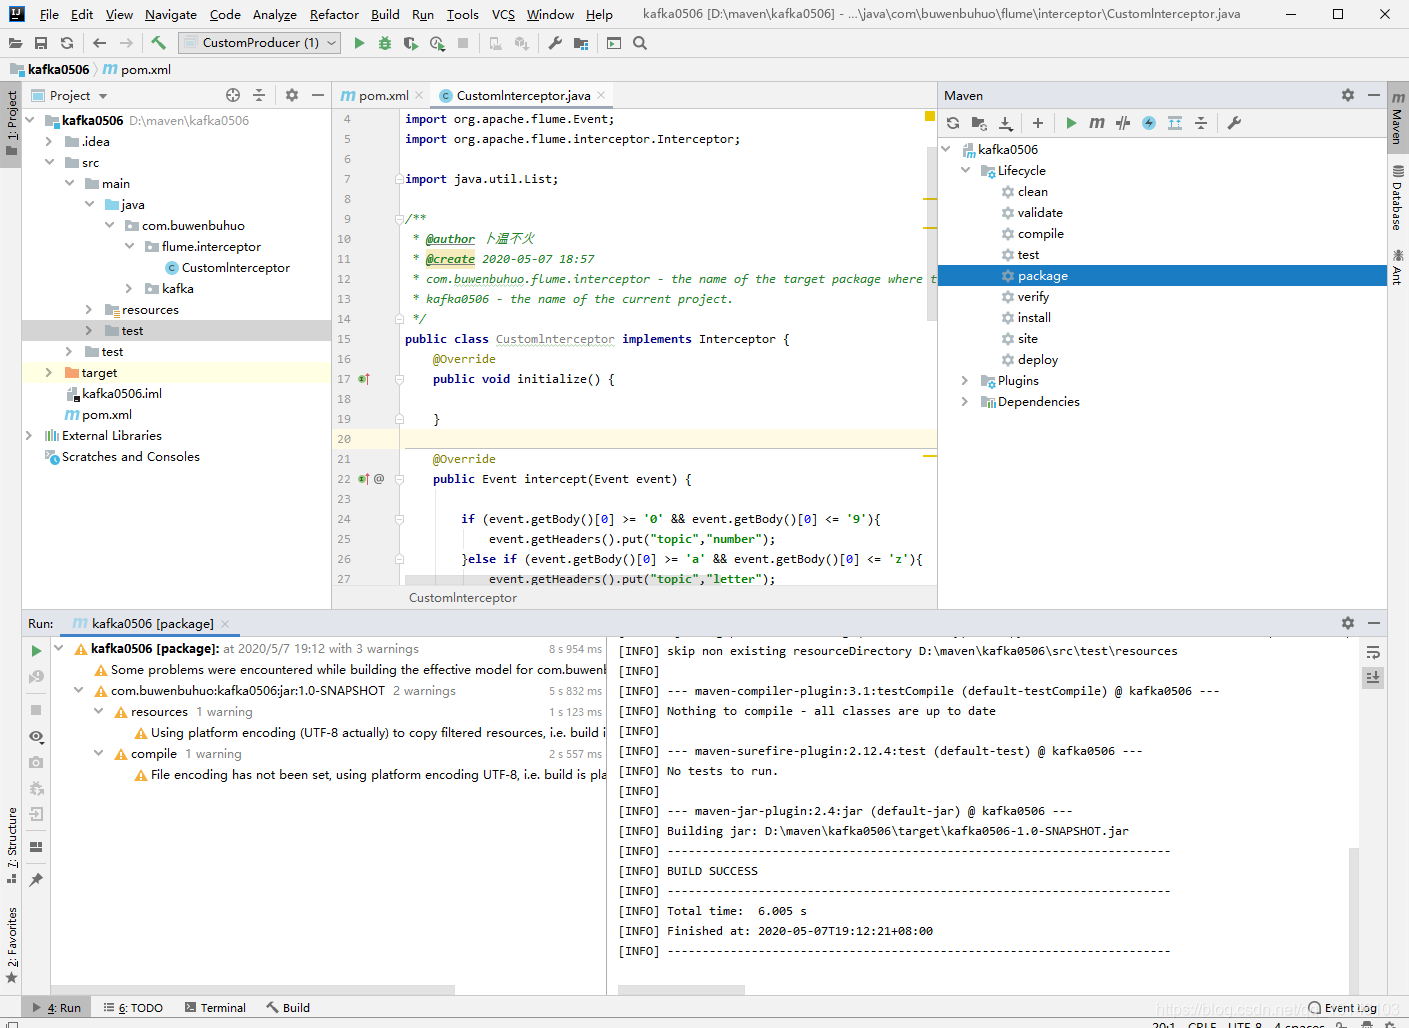Download sources and documentation in Maven
1409x1028 pixels.
click(x=1005, y=123)
